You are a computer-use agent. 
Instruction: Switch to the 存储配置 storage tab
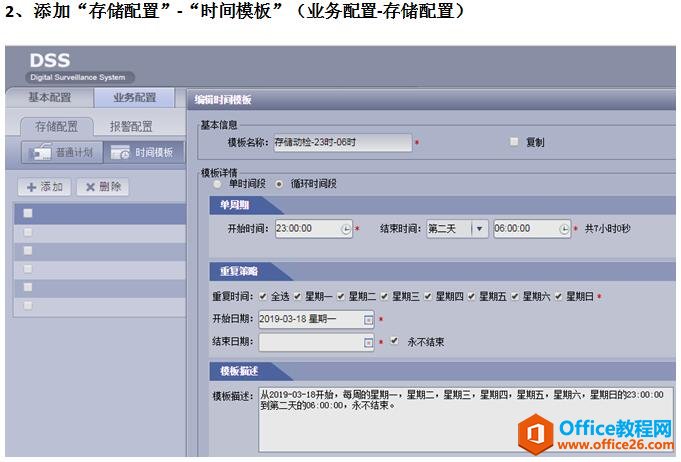pos(57,127)
